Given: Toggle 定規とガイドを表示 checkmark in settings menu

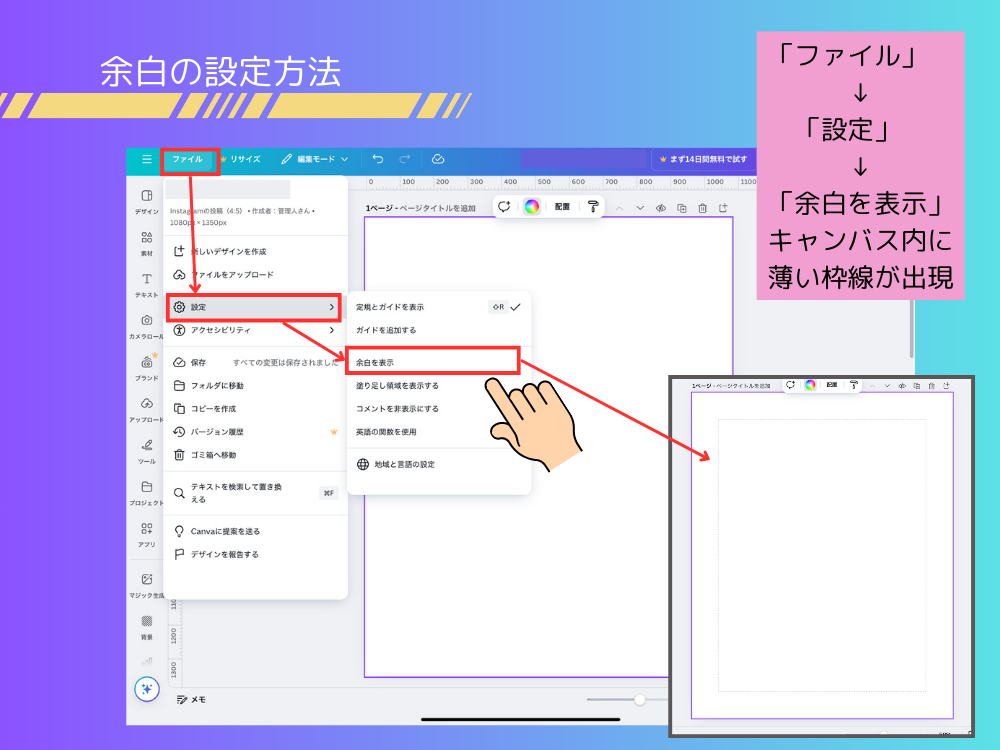Looking at the screenshot, I should pyautogui.click(x=428, y=307).
